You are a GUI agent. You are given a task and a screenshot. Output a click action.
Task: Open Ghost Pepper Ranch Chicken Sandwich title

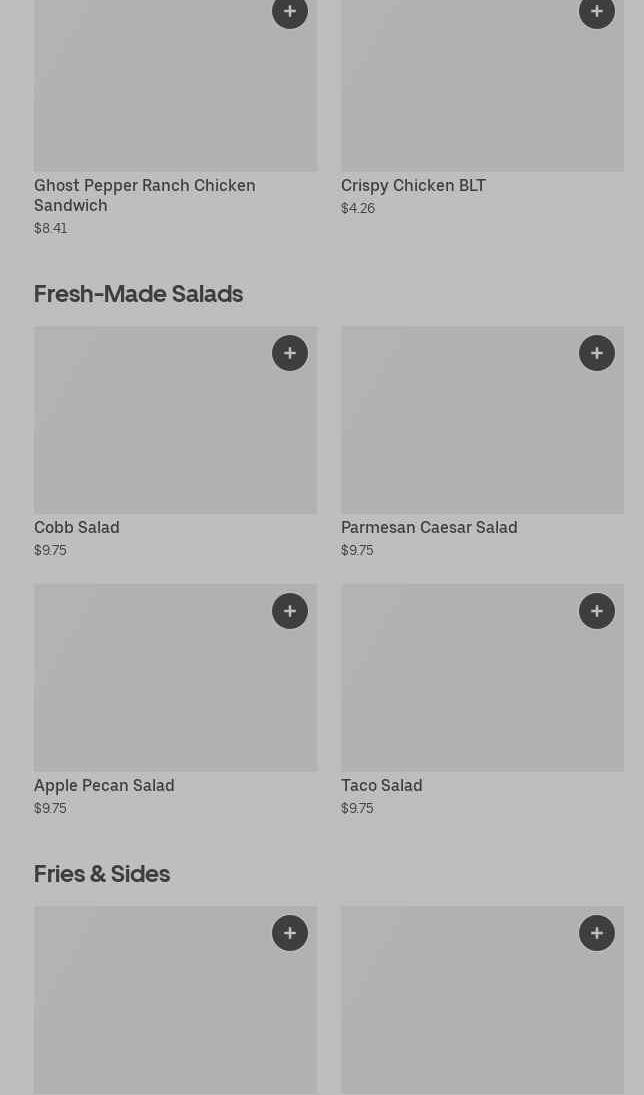pyautogui.click(x=145, y=195)
